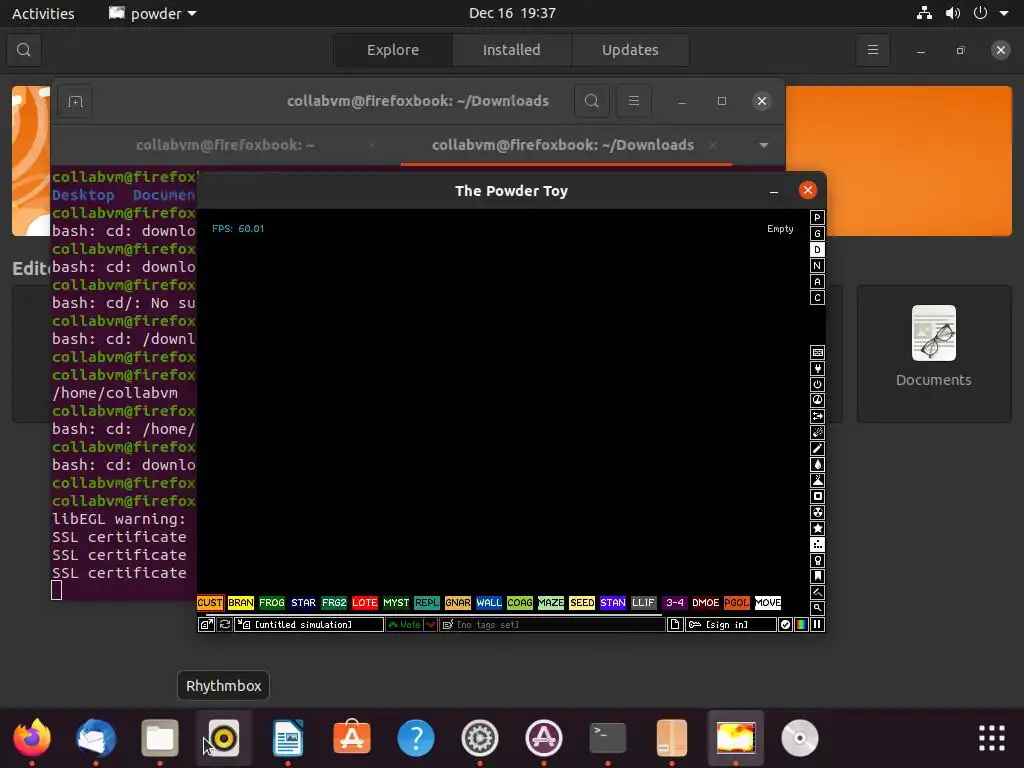Pick the red LOTE element swatch
The width and height of the screenshot is (1024, 768).
pyautogui.click(x=364, y=603)
